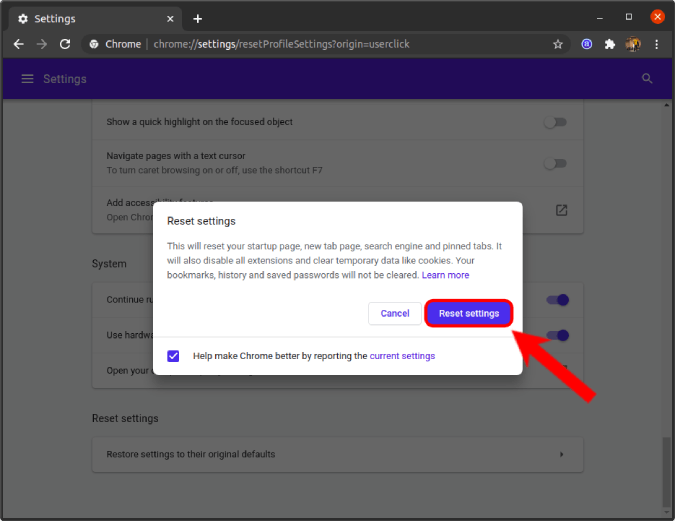Click Restore settings to their original defaults
Screen dimensions: 675x521
pyautogui.click(x=338, y=455)
